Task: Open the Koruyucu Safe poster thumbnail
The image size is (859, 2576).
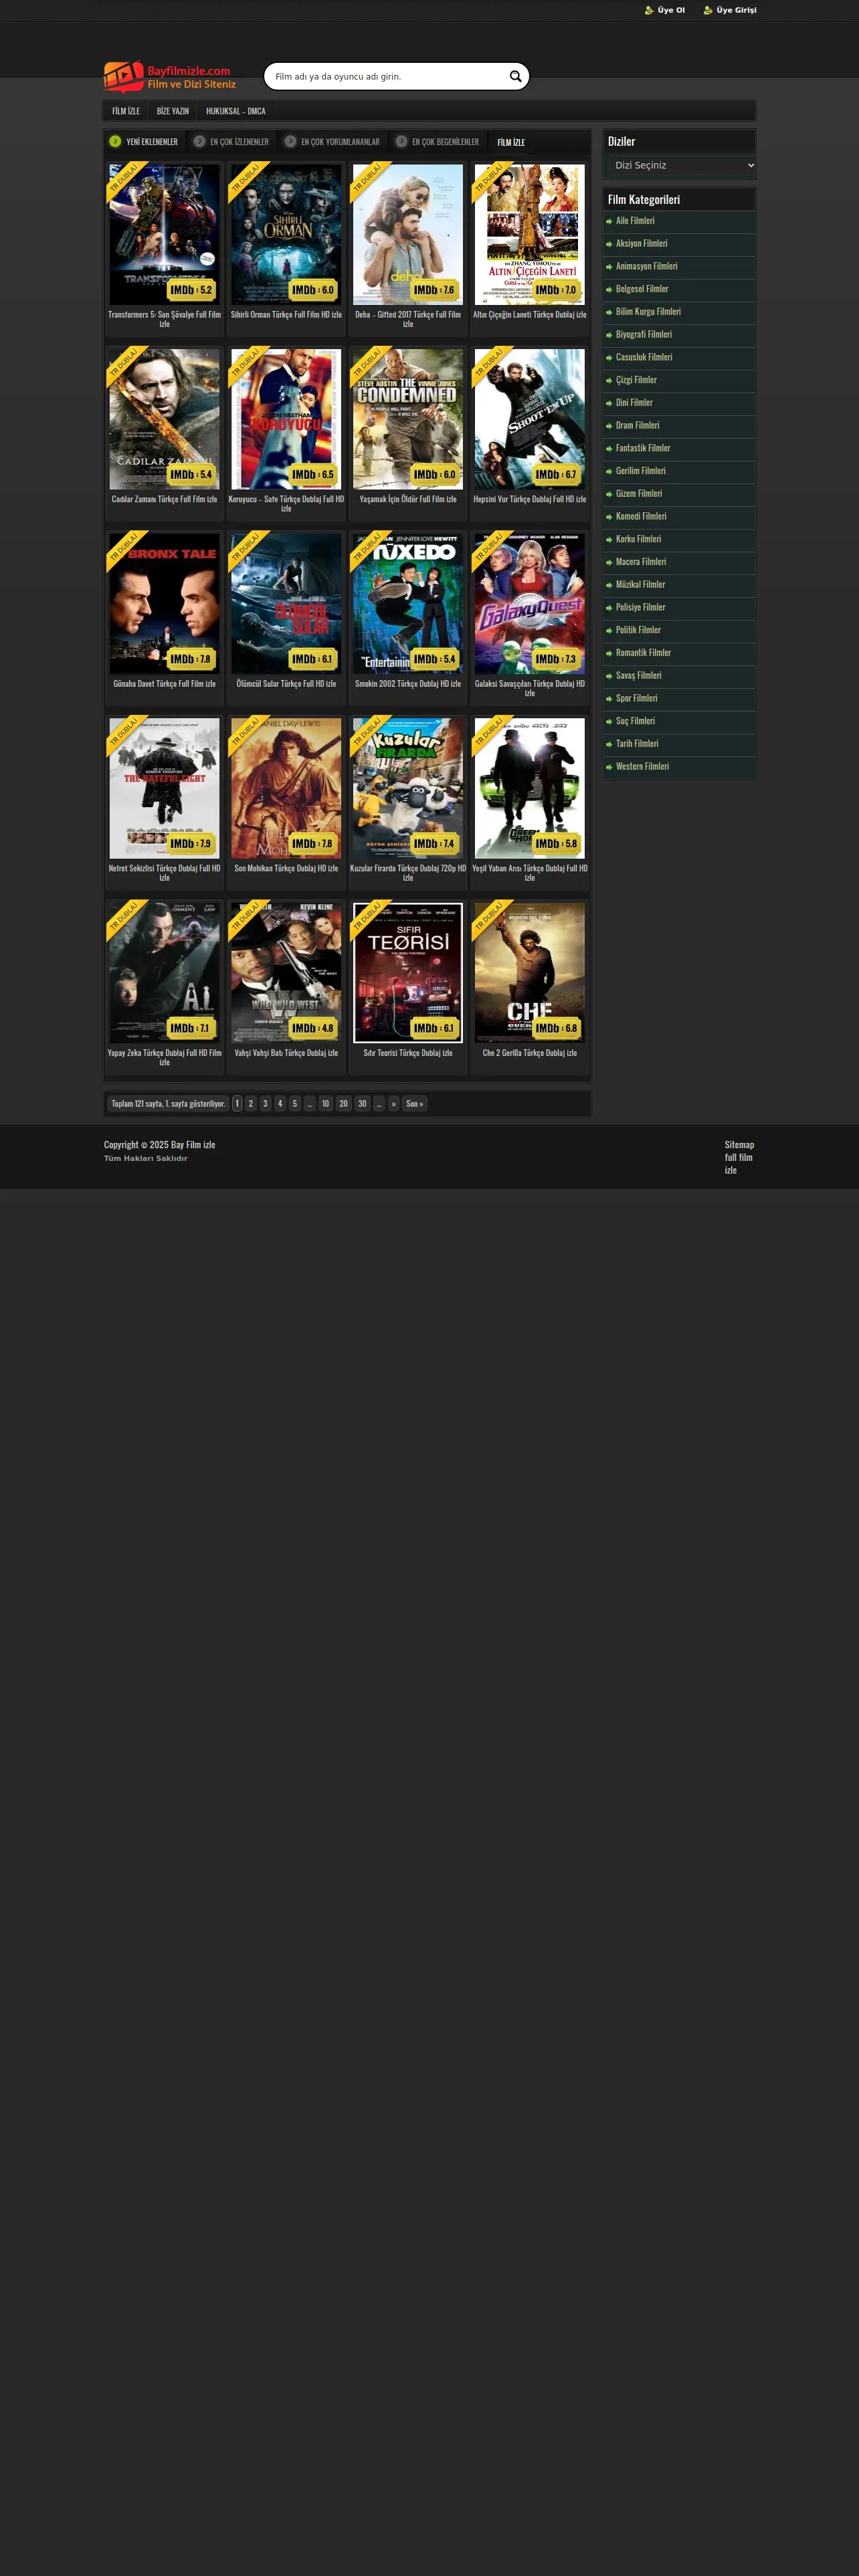Action: (x=286, y=419)
